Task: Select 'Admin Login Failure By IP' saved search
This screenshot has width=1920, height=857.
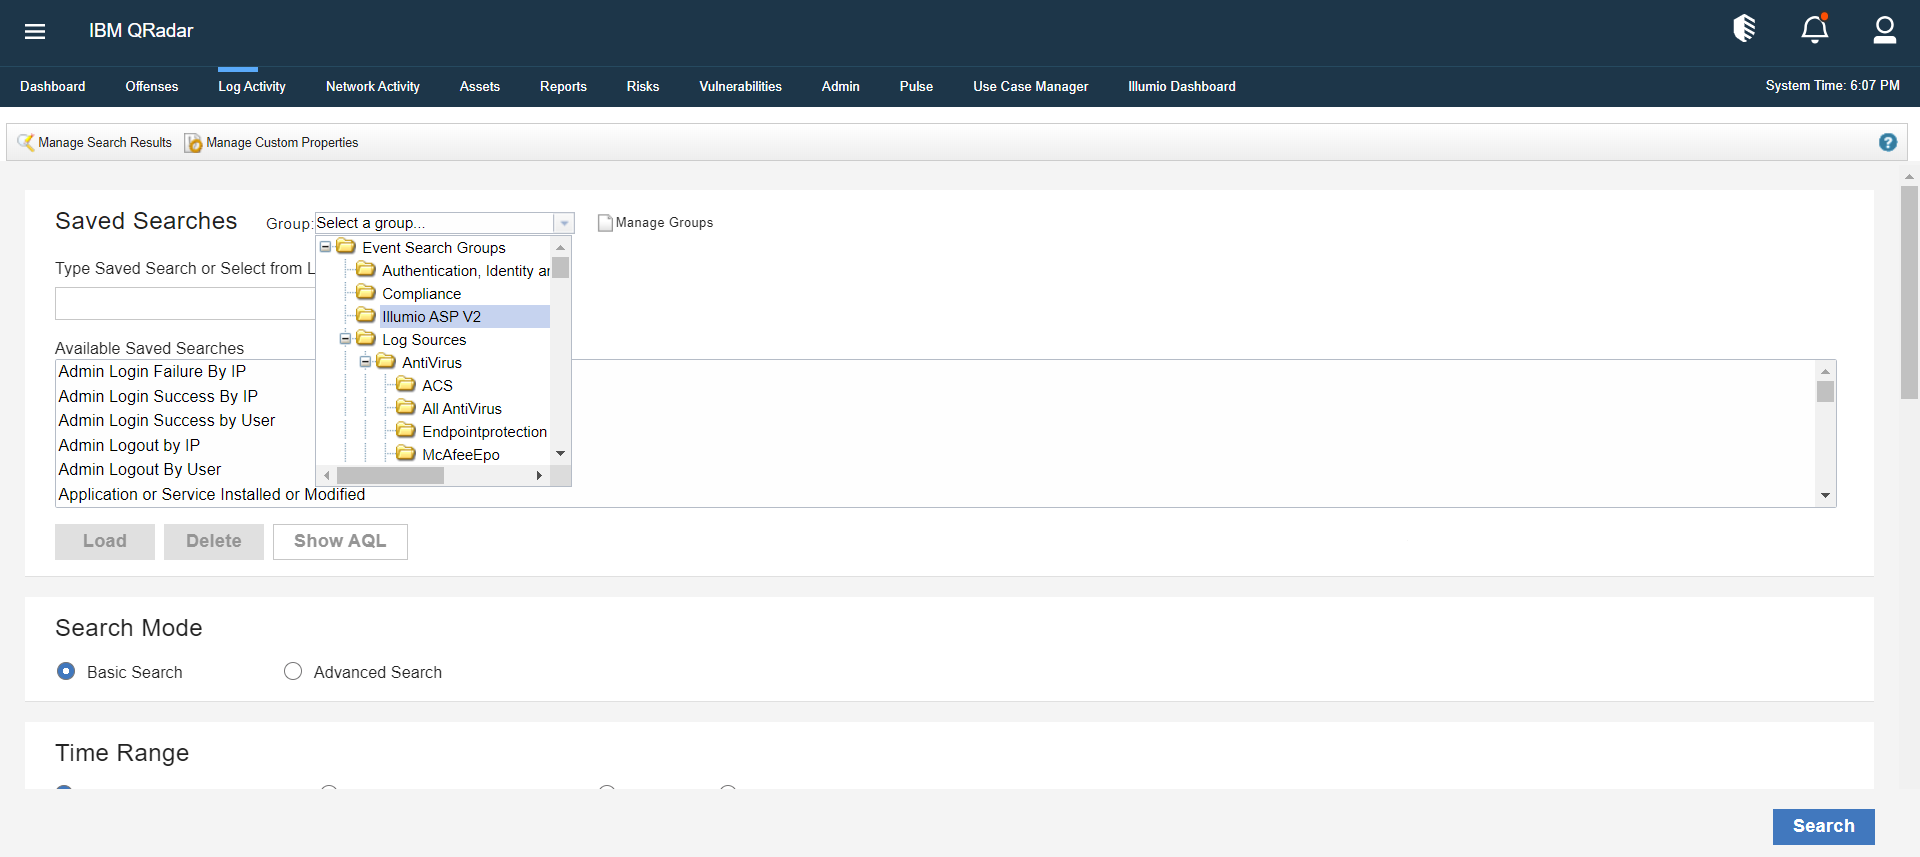Action: click(152, 371)
